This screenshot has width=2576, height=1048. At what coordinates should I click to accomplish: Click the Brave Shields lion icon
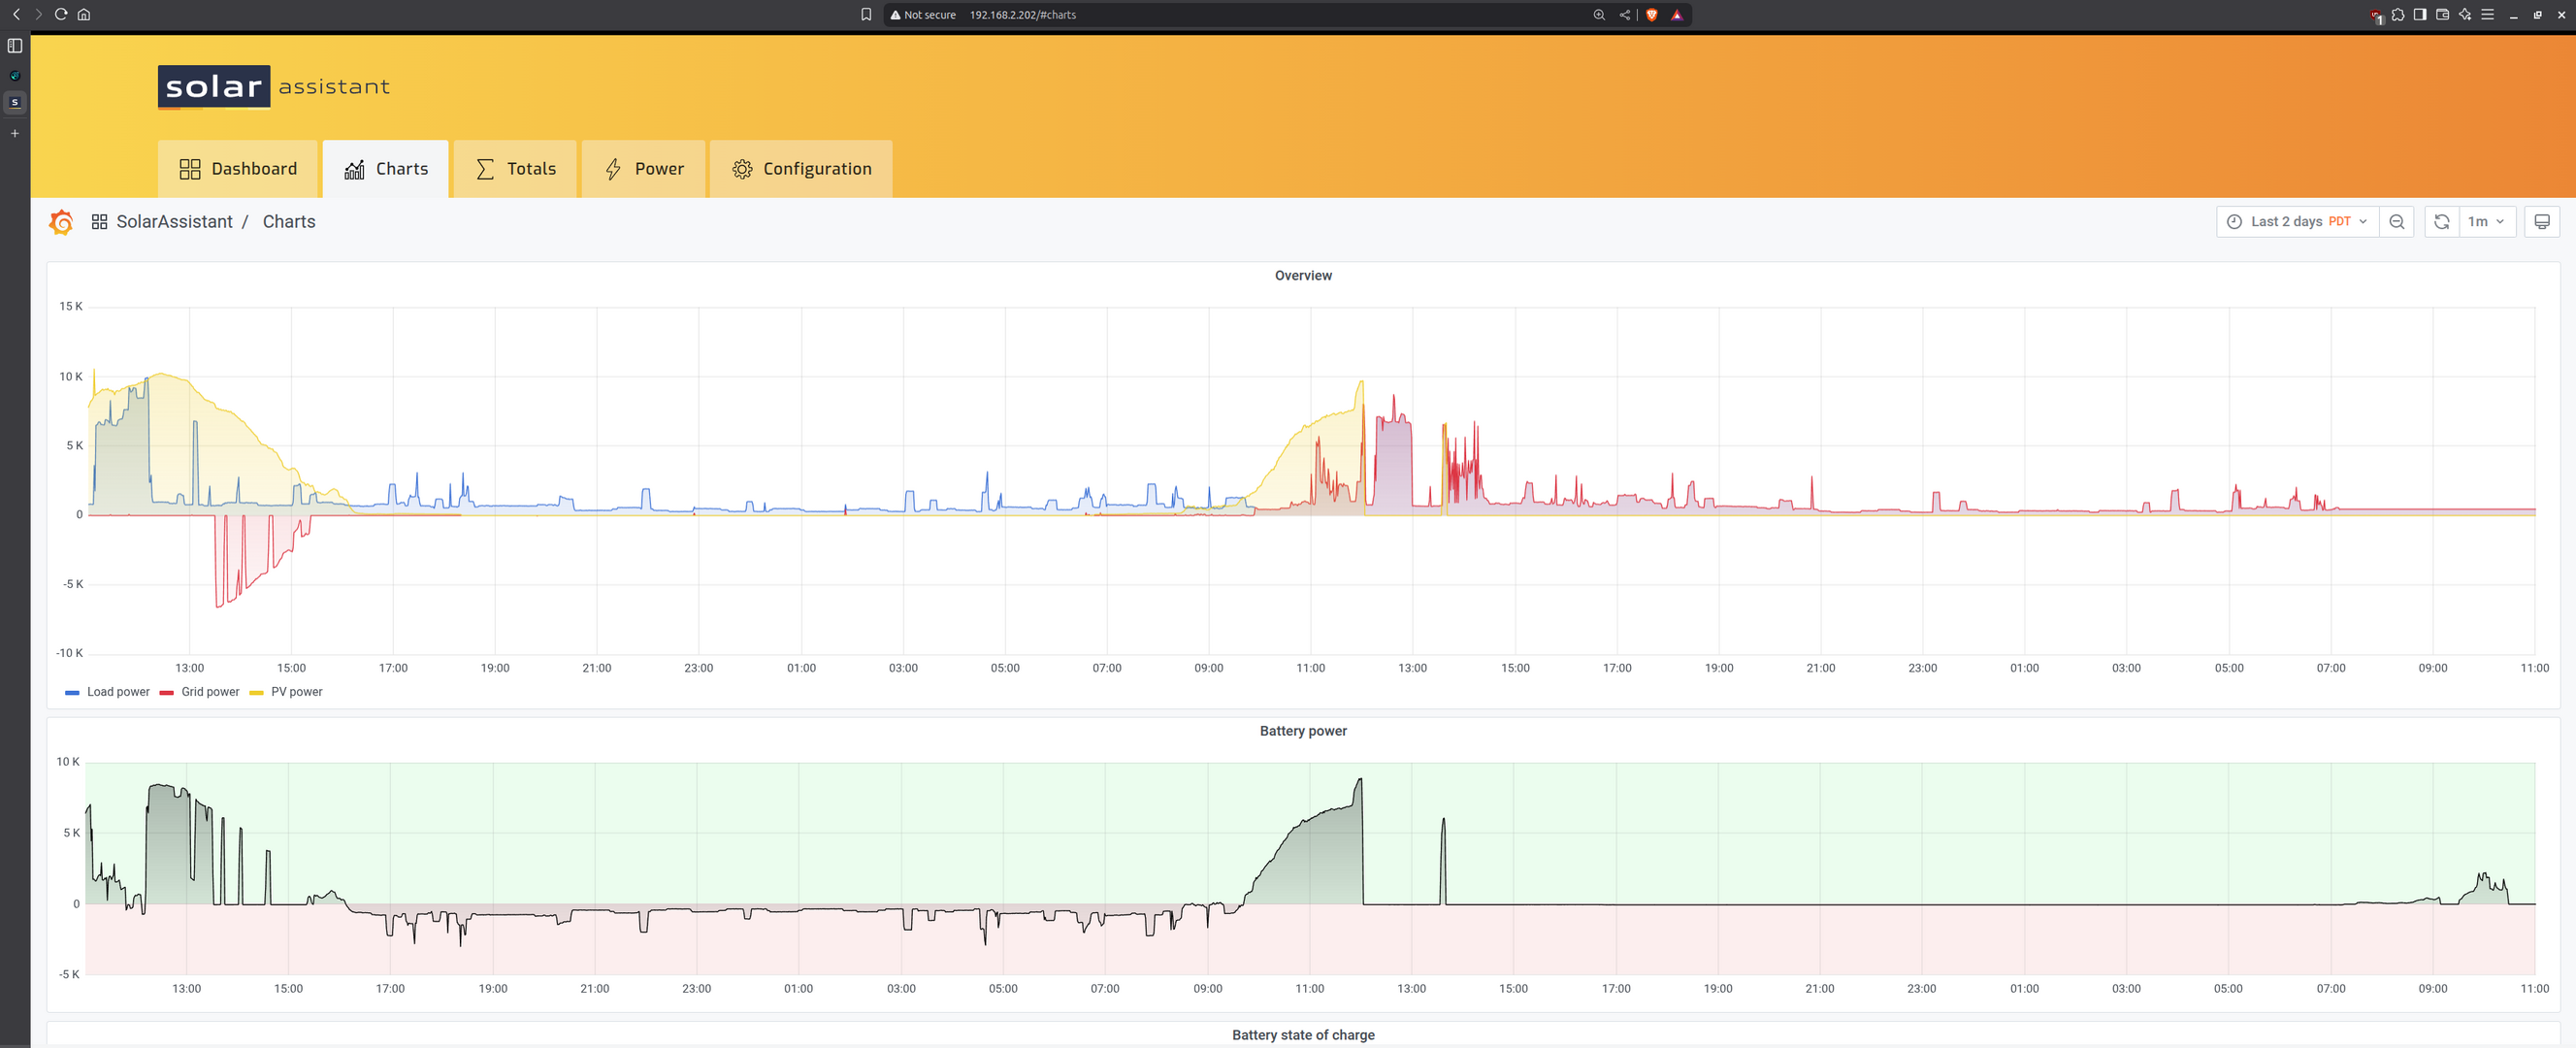[1652, 15]
